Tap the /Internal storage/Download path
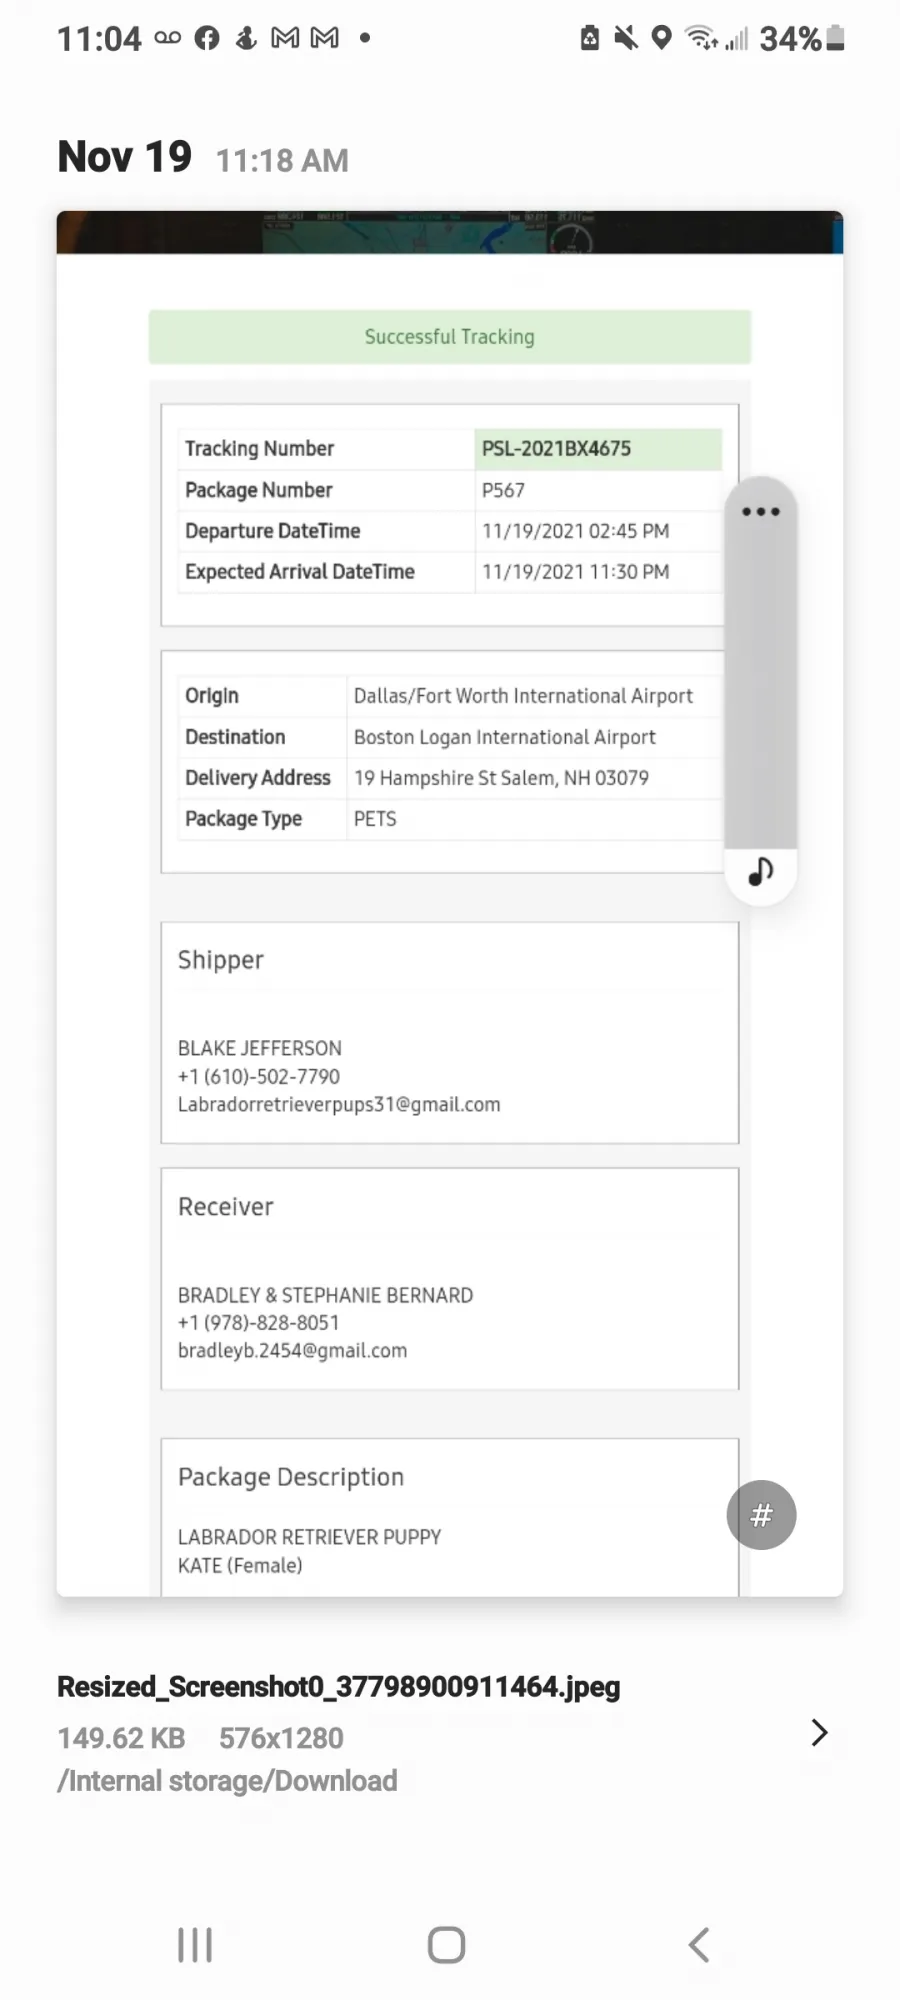The height and width of the screenshot is (2000, 900). pyautogui.click(x=227, y=1781)
